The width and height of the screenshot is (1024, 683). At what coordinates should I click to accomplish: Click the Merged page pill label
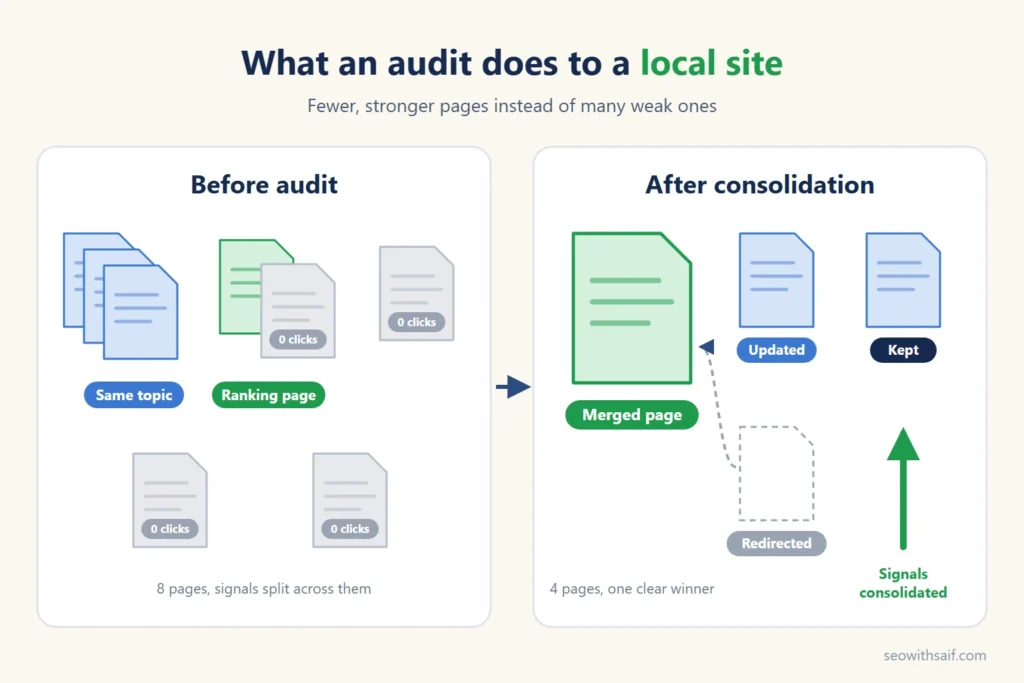click(632, 415)
